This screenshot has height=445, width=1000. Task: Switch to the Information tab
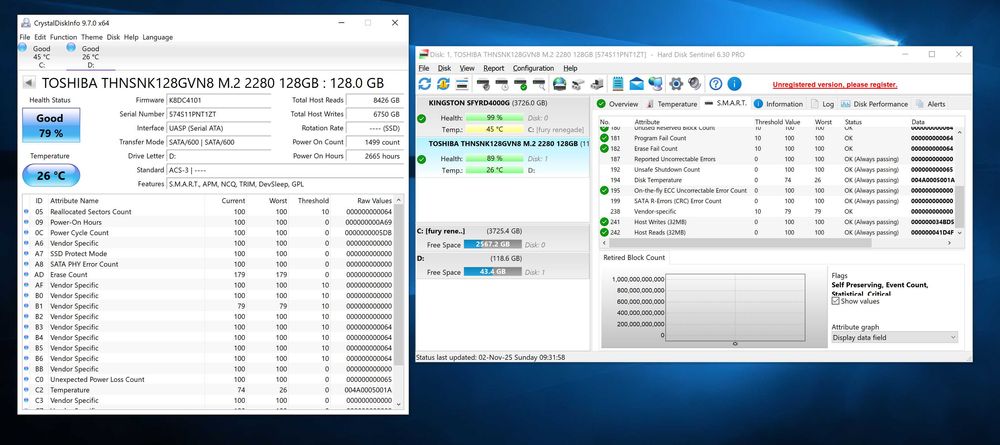778,104
